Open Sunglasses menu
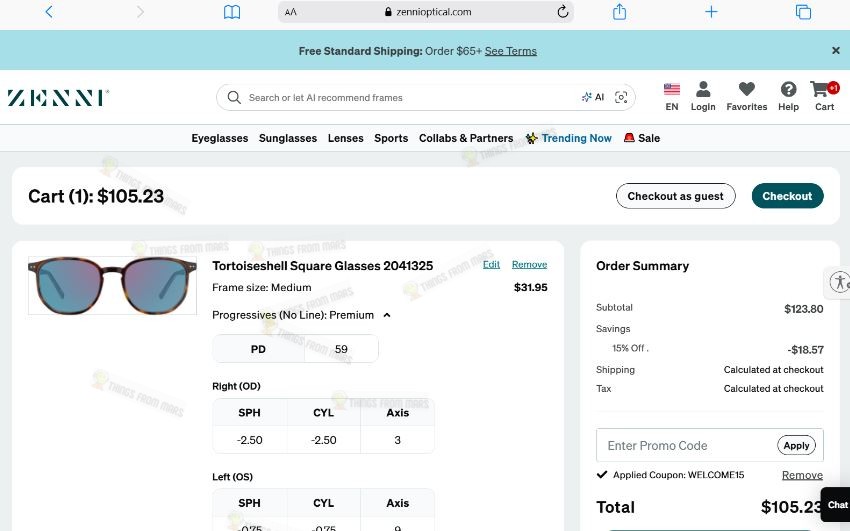 [x=288, y=138]
